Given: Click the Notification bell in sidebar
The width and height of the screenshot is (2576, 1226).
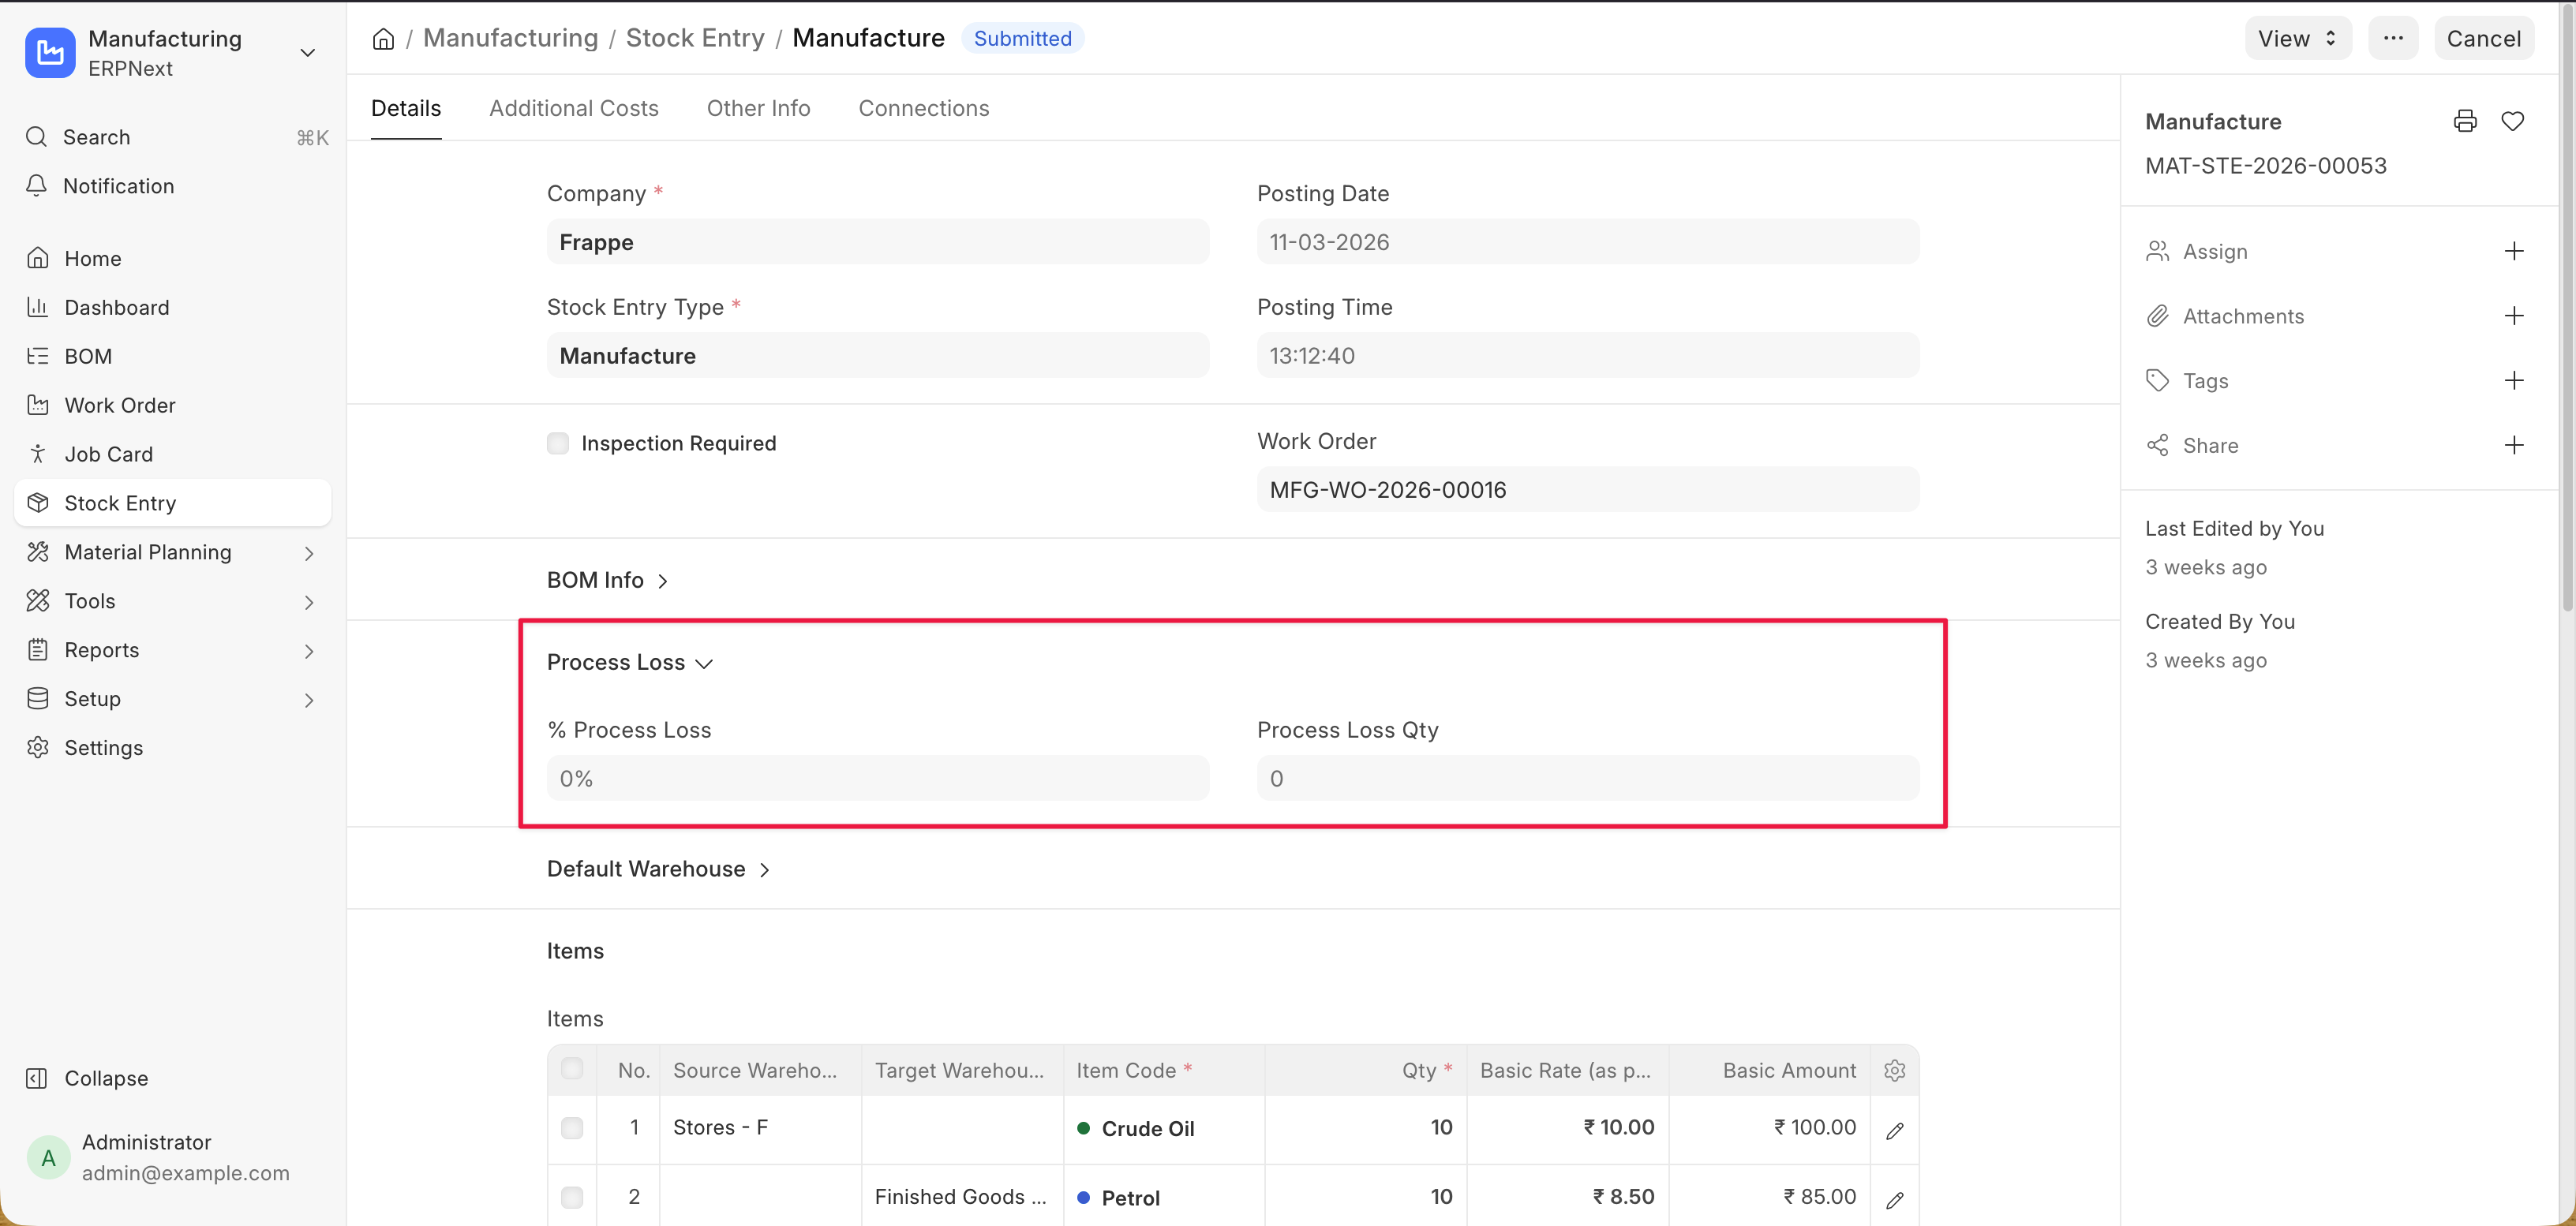Looking at the screenshot, I should pyautogui.click(x=118, y=186).
